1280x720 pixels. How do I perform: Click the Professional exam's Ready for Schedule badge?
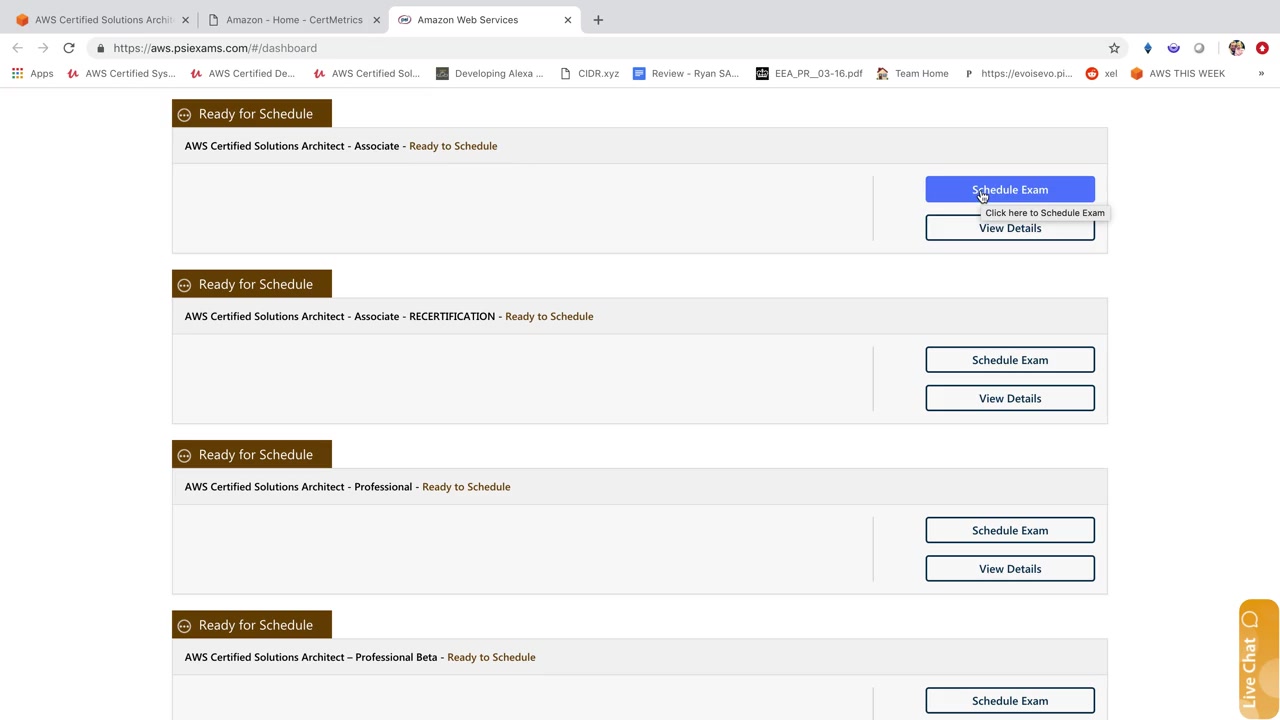(x=252, y=455)
